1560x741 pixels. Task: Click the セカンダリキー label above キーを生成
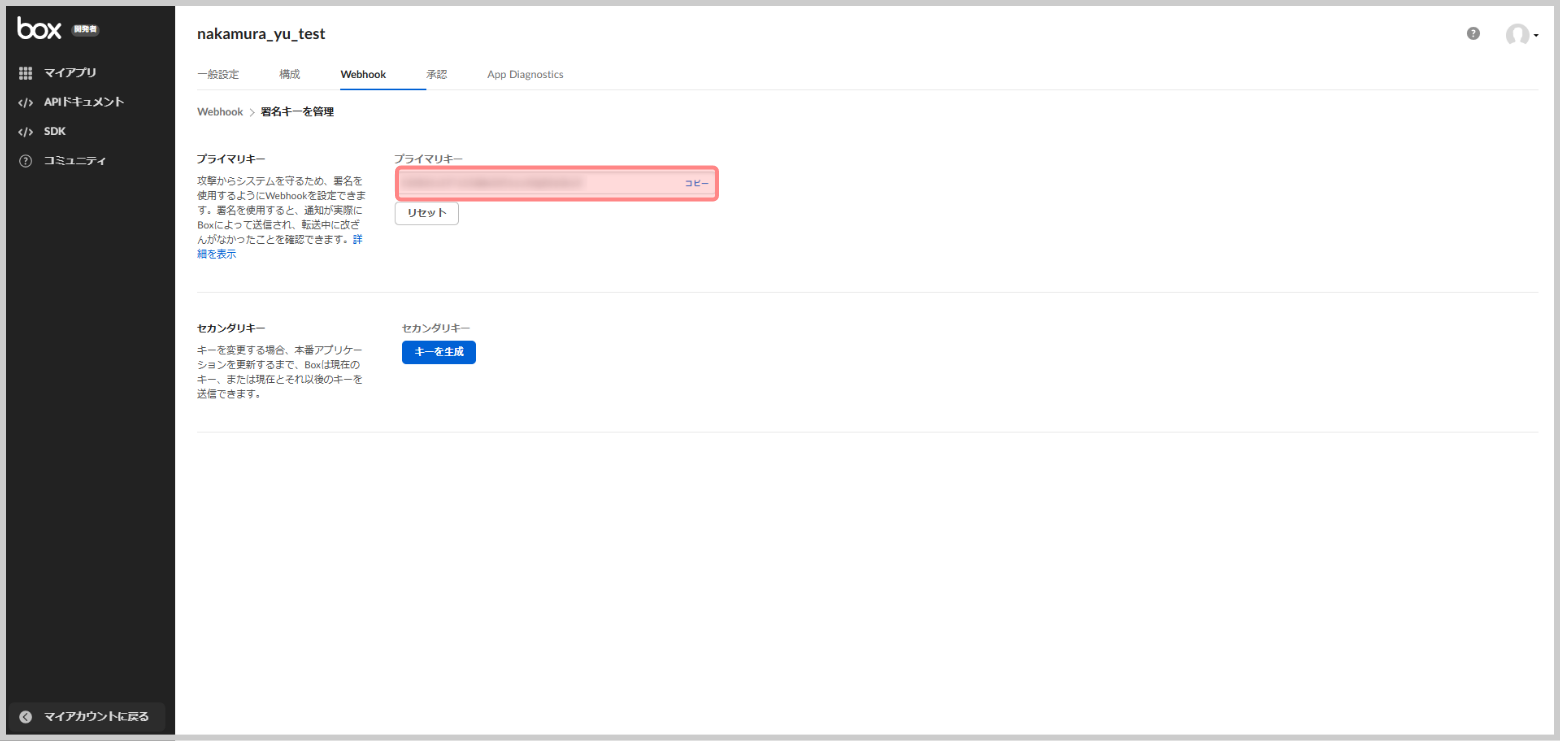click(x=436, y=328)
